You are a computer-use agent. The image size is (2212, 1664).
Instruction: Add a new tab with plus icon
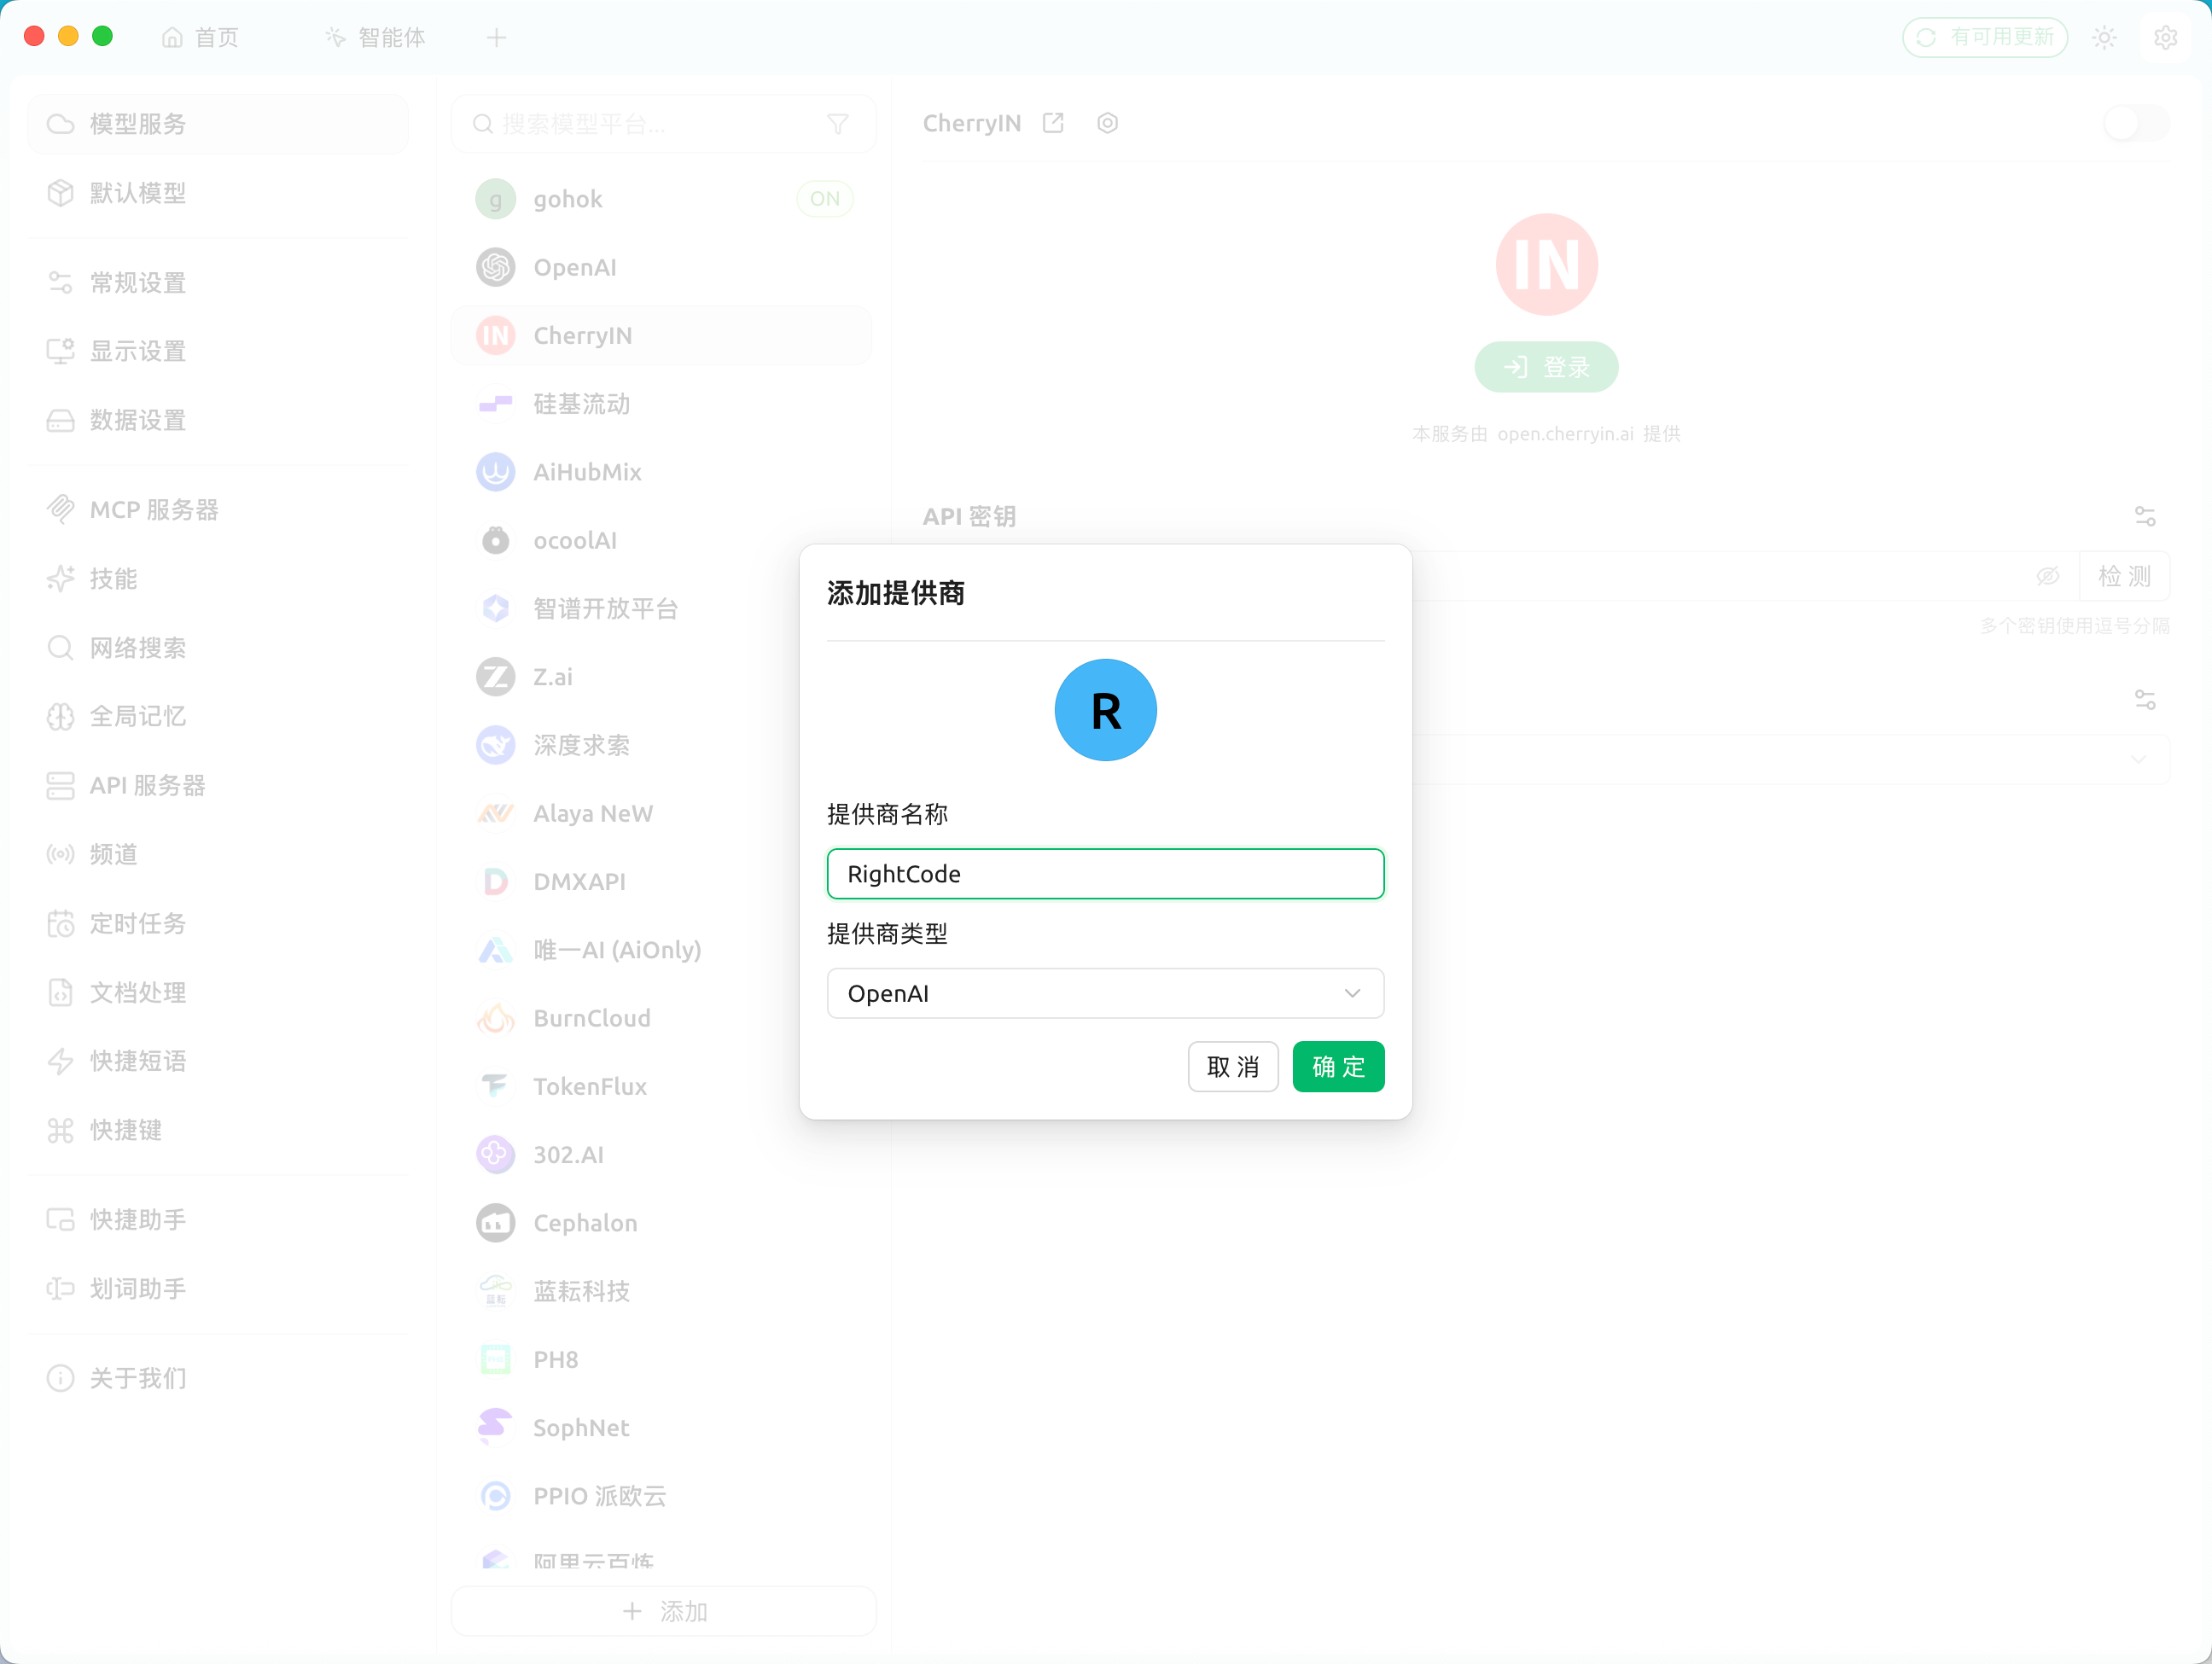(x=497, y=37)
